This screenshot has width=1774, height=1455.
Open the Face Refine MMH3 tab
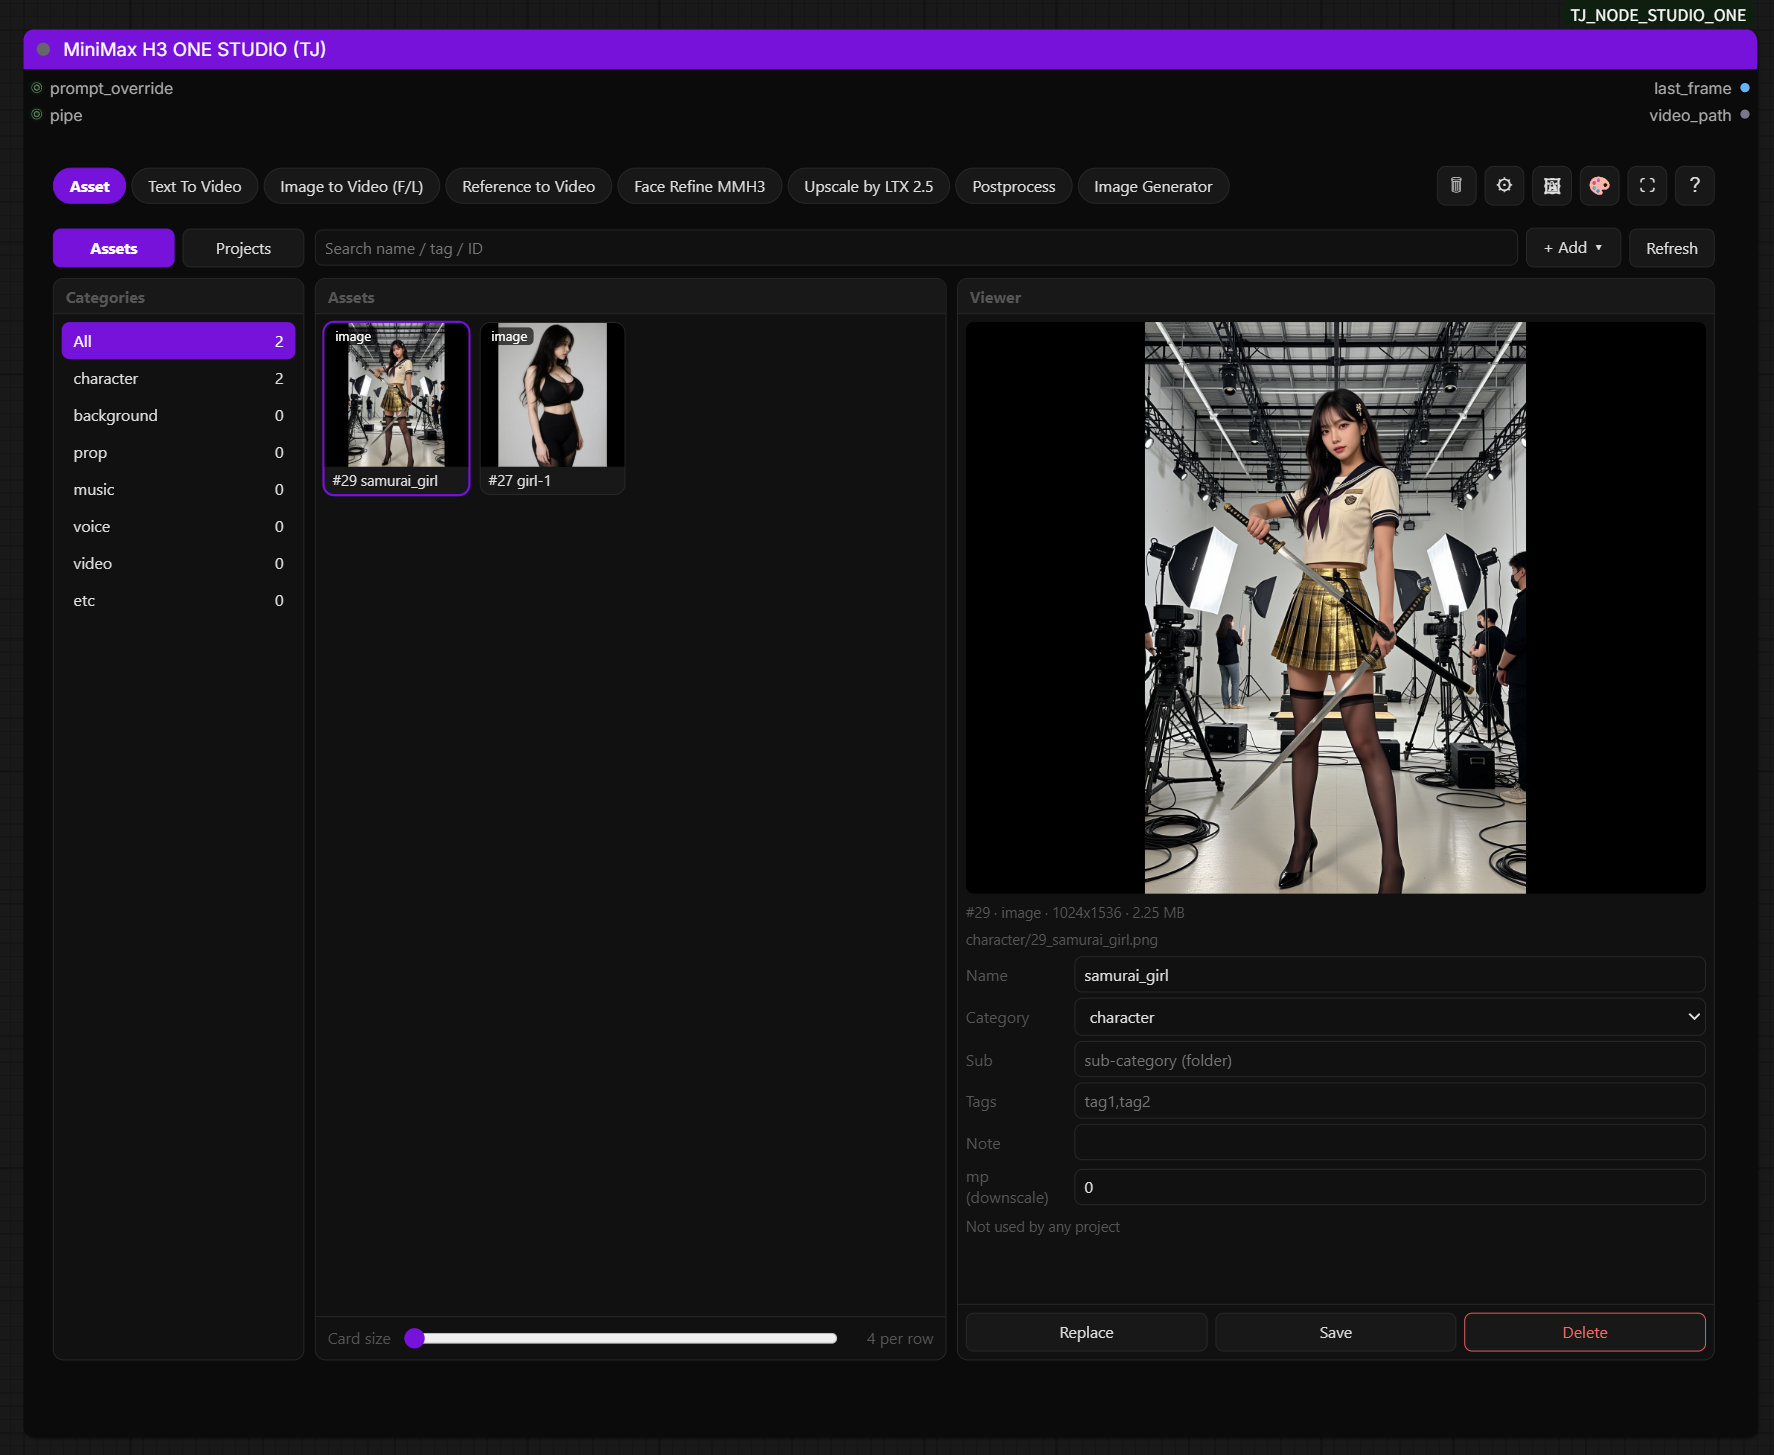[x=700, y=186]
